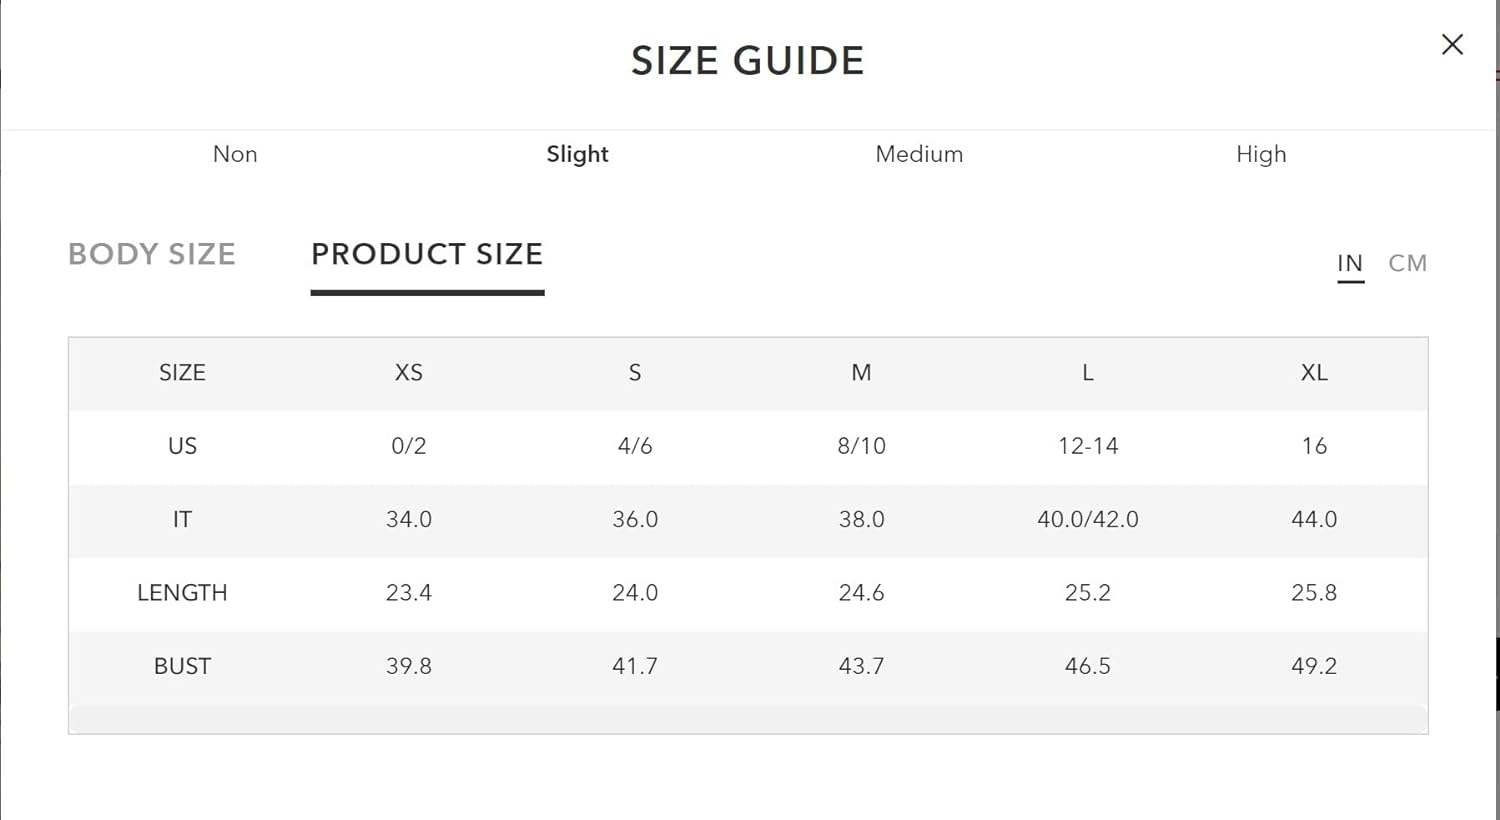1500x820 pixels.
Task: Click the S size column header
Action: pos(635,373)
